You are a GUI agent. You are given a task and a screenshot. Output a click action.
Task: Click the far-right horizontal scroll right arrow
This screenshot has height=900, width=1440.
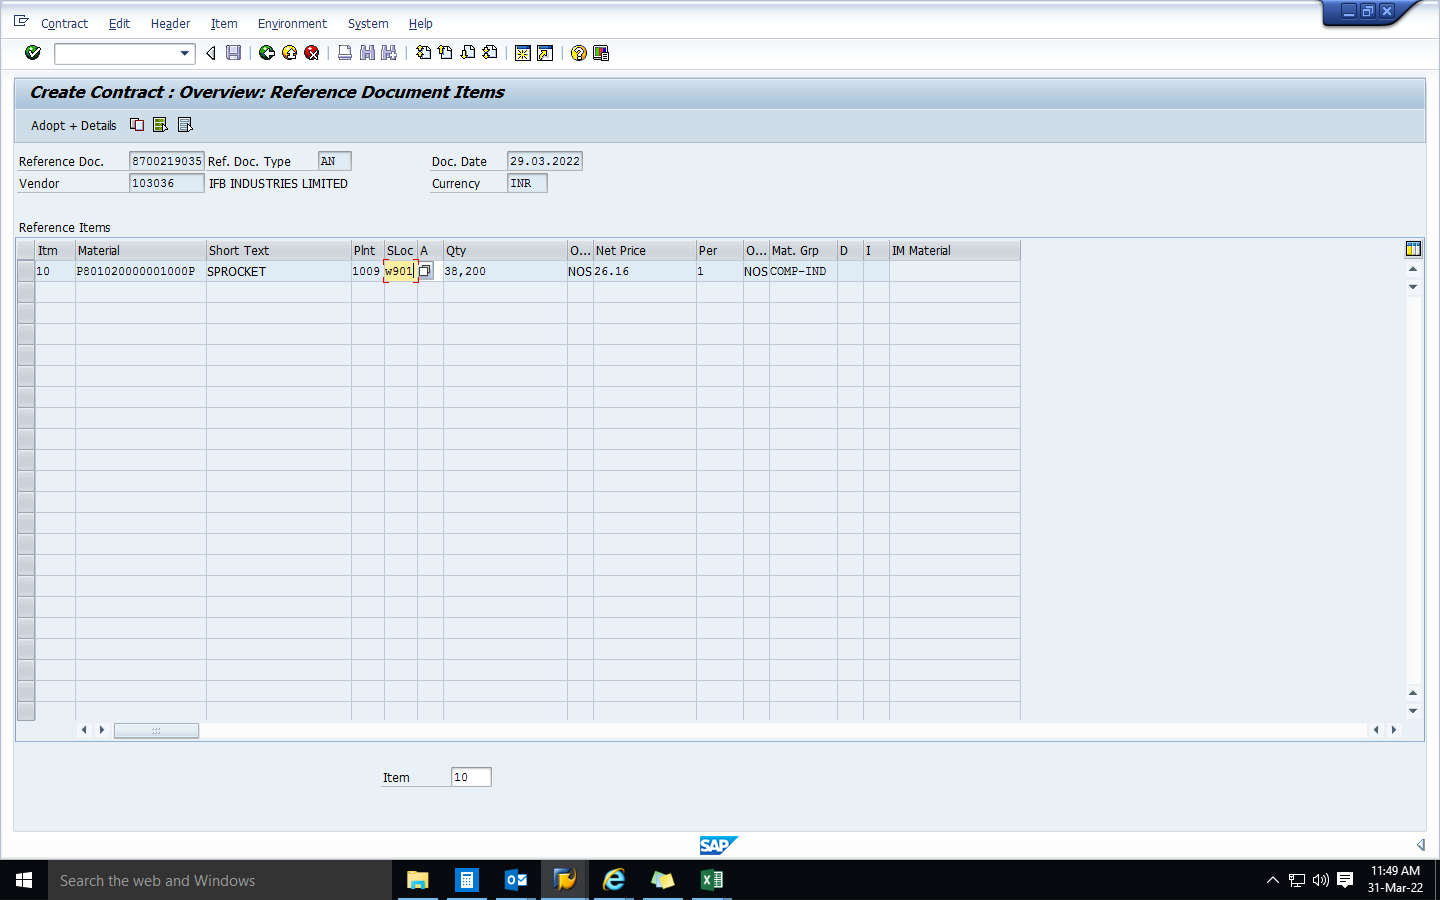1394,730
